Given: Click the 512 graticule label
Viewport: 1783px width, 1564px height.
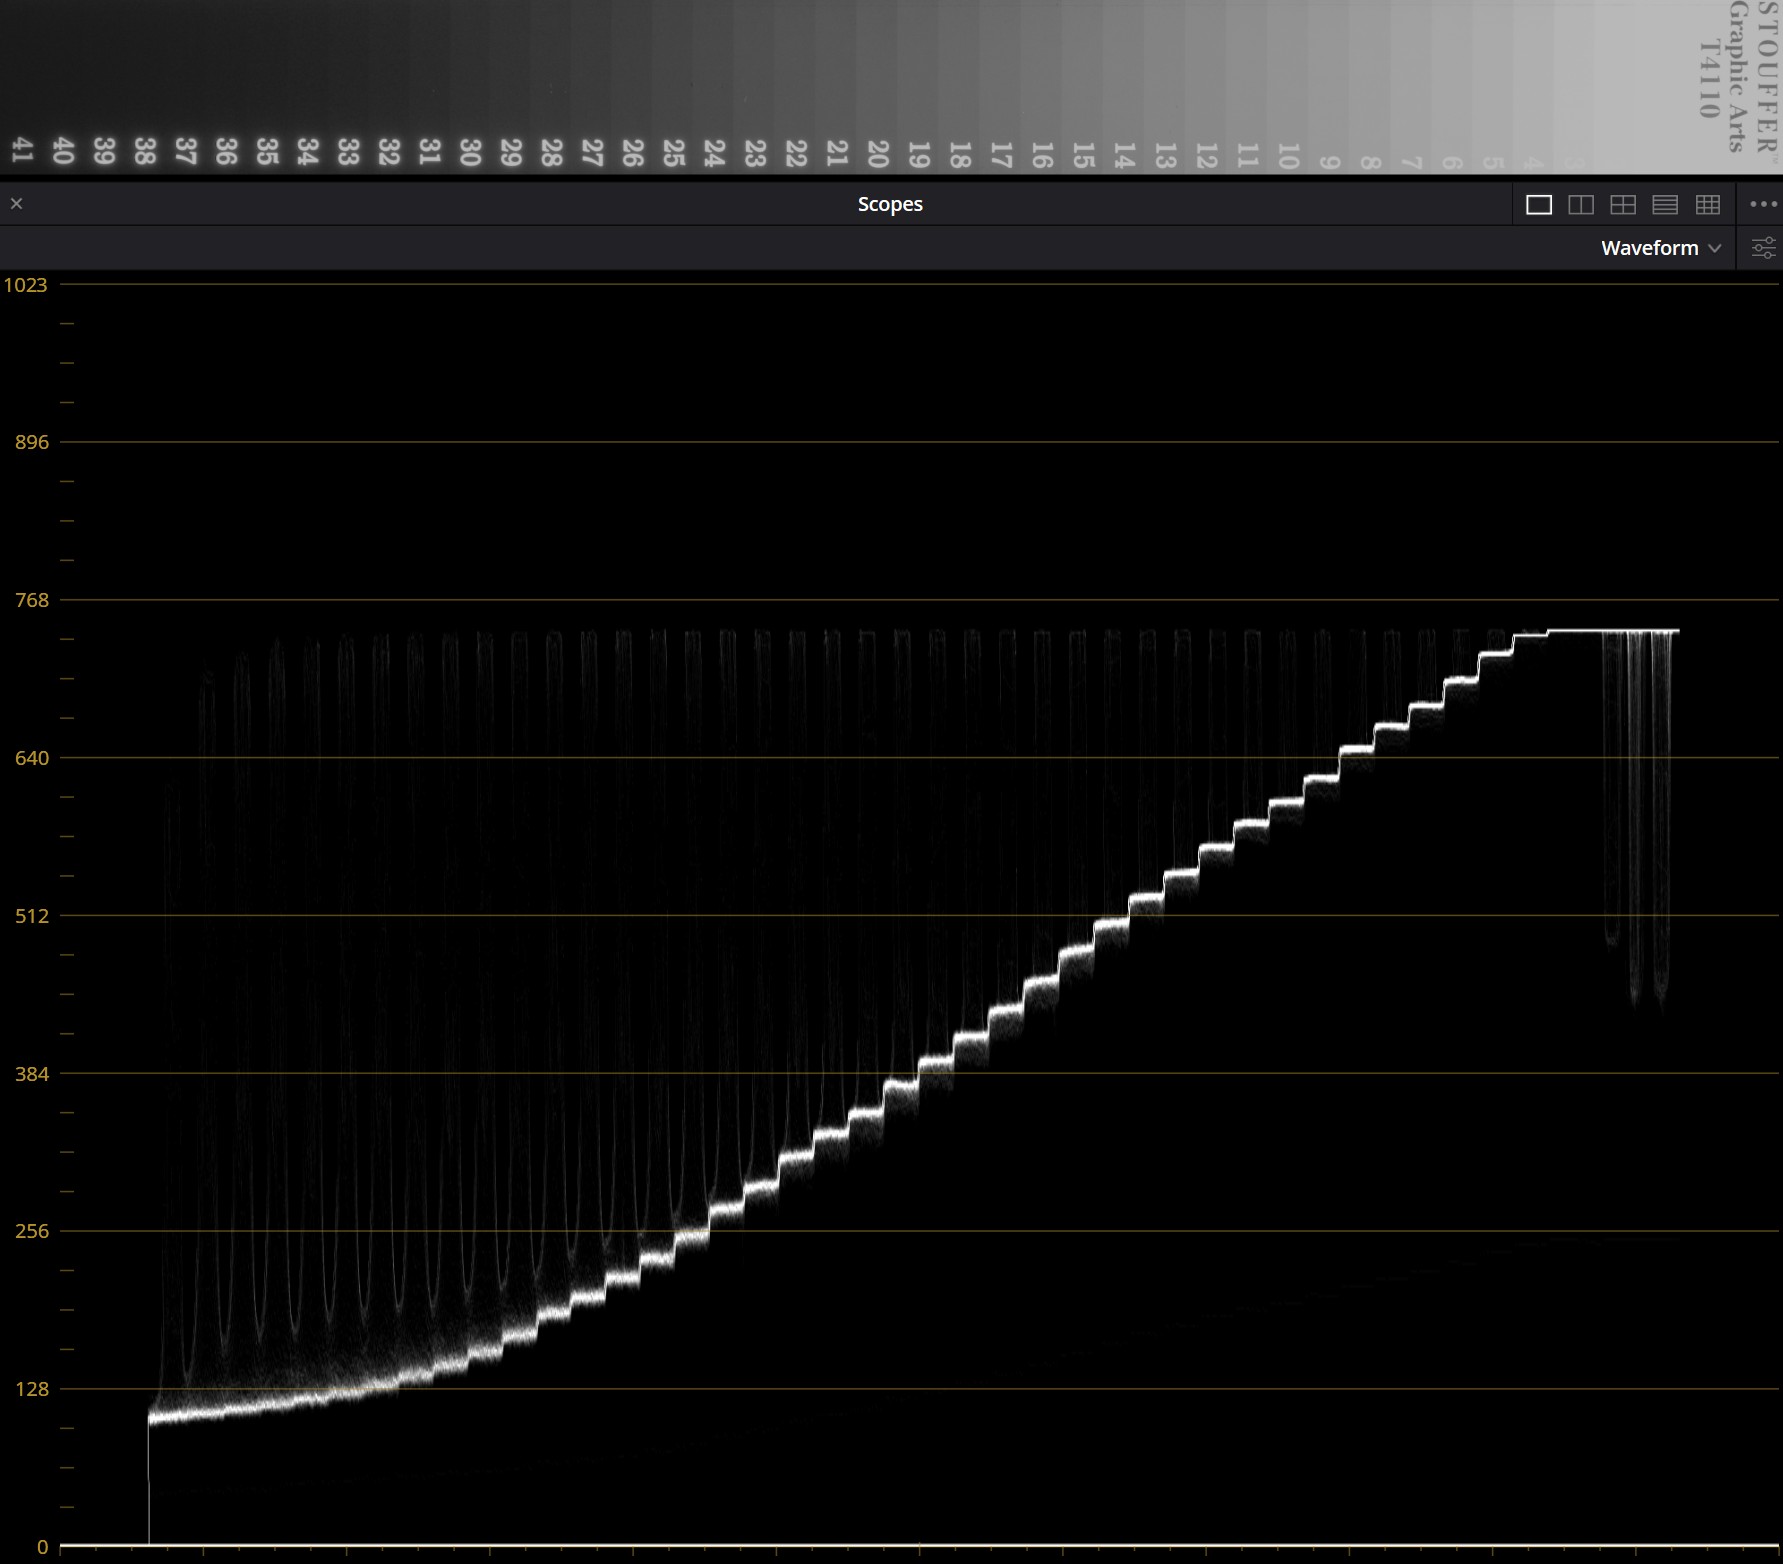Looking at the screenshot, I should (31, 916).
